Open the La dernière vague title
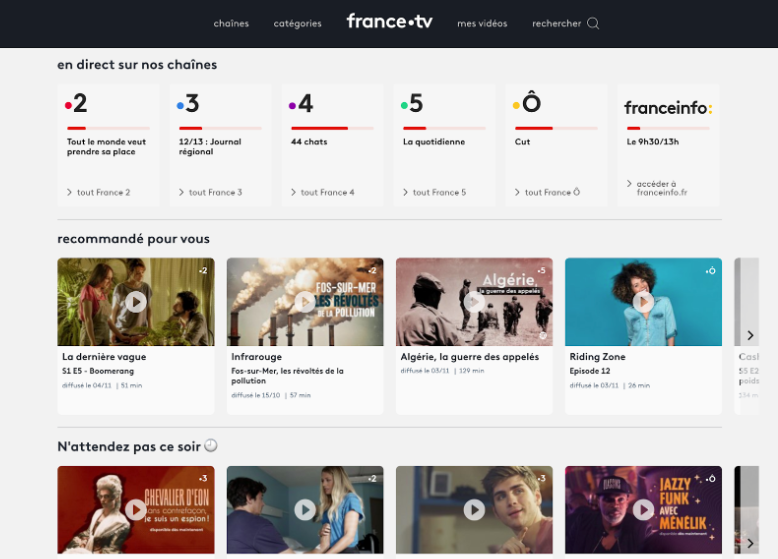The height and width of the screenshot is (559, 778). coord(104,357)
